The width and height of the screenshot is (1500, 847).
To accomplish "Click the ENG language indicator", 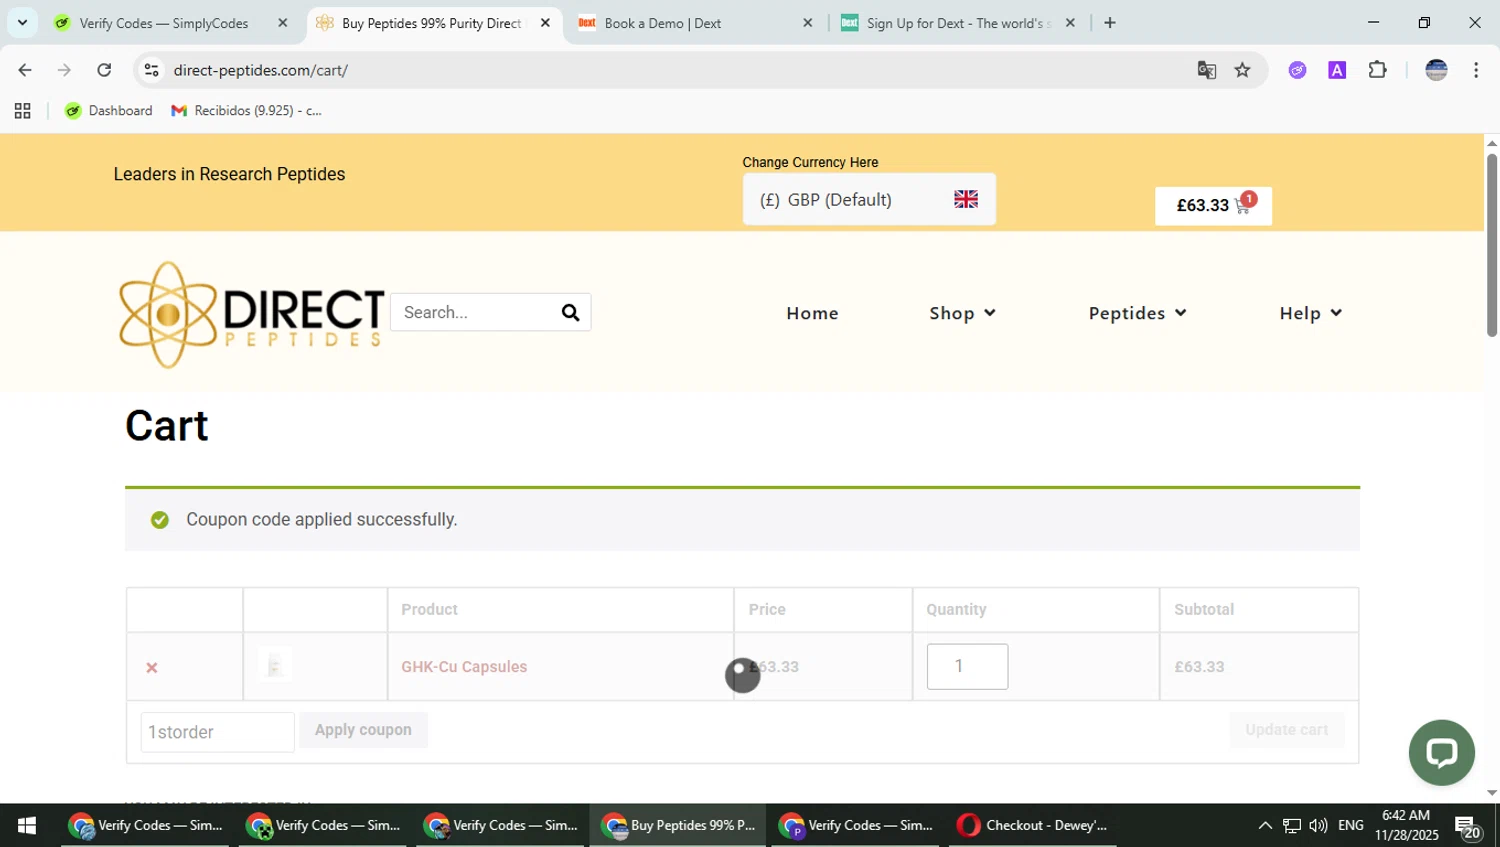I will (1350, 825).
